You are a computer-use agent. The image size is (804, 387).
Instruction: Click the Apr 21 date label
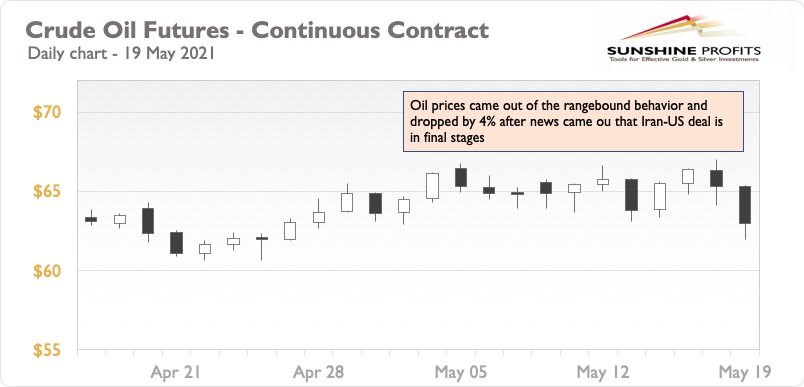click(x=175, y=372)
